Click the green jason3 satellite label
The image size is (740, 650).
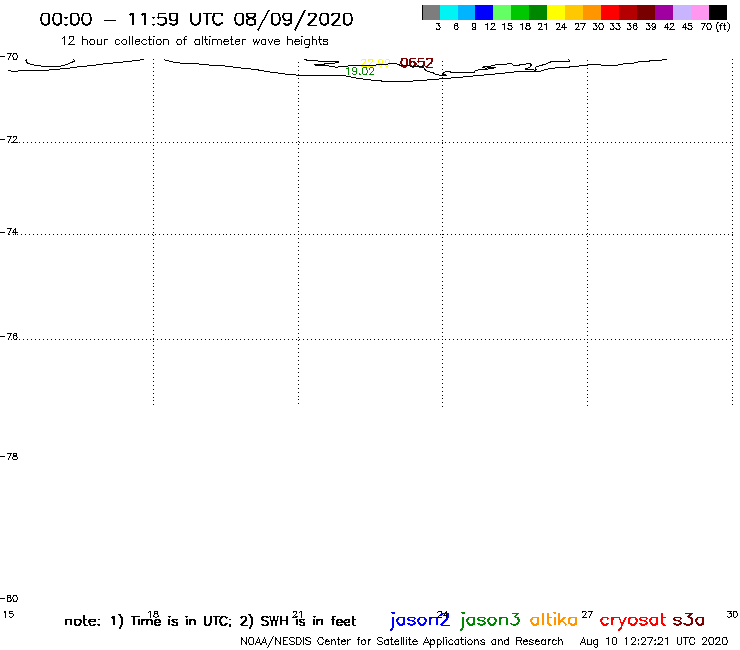coord(490,620)
